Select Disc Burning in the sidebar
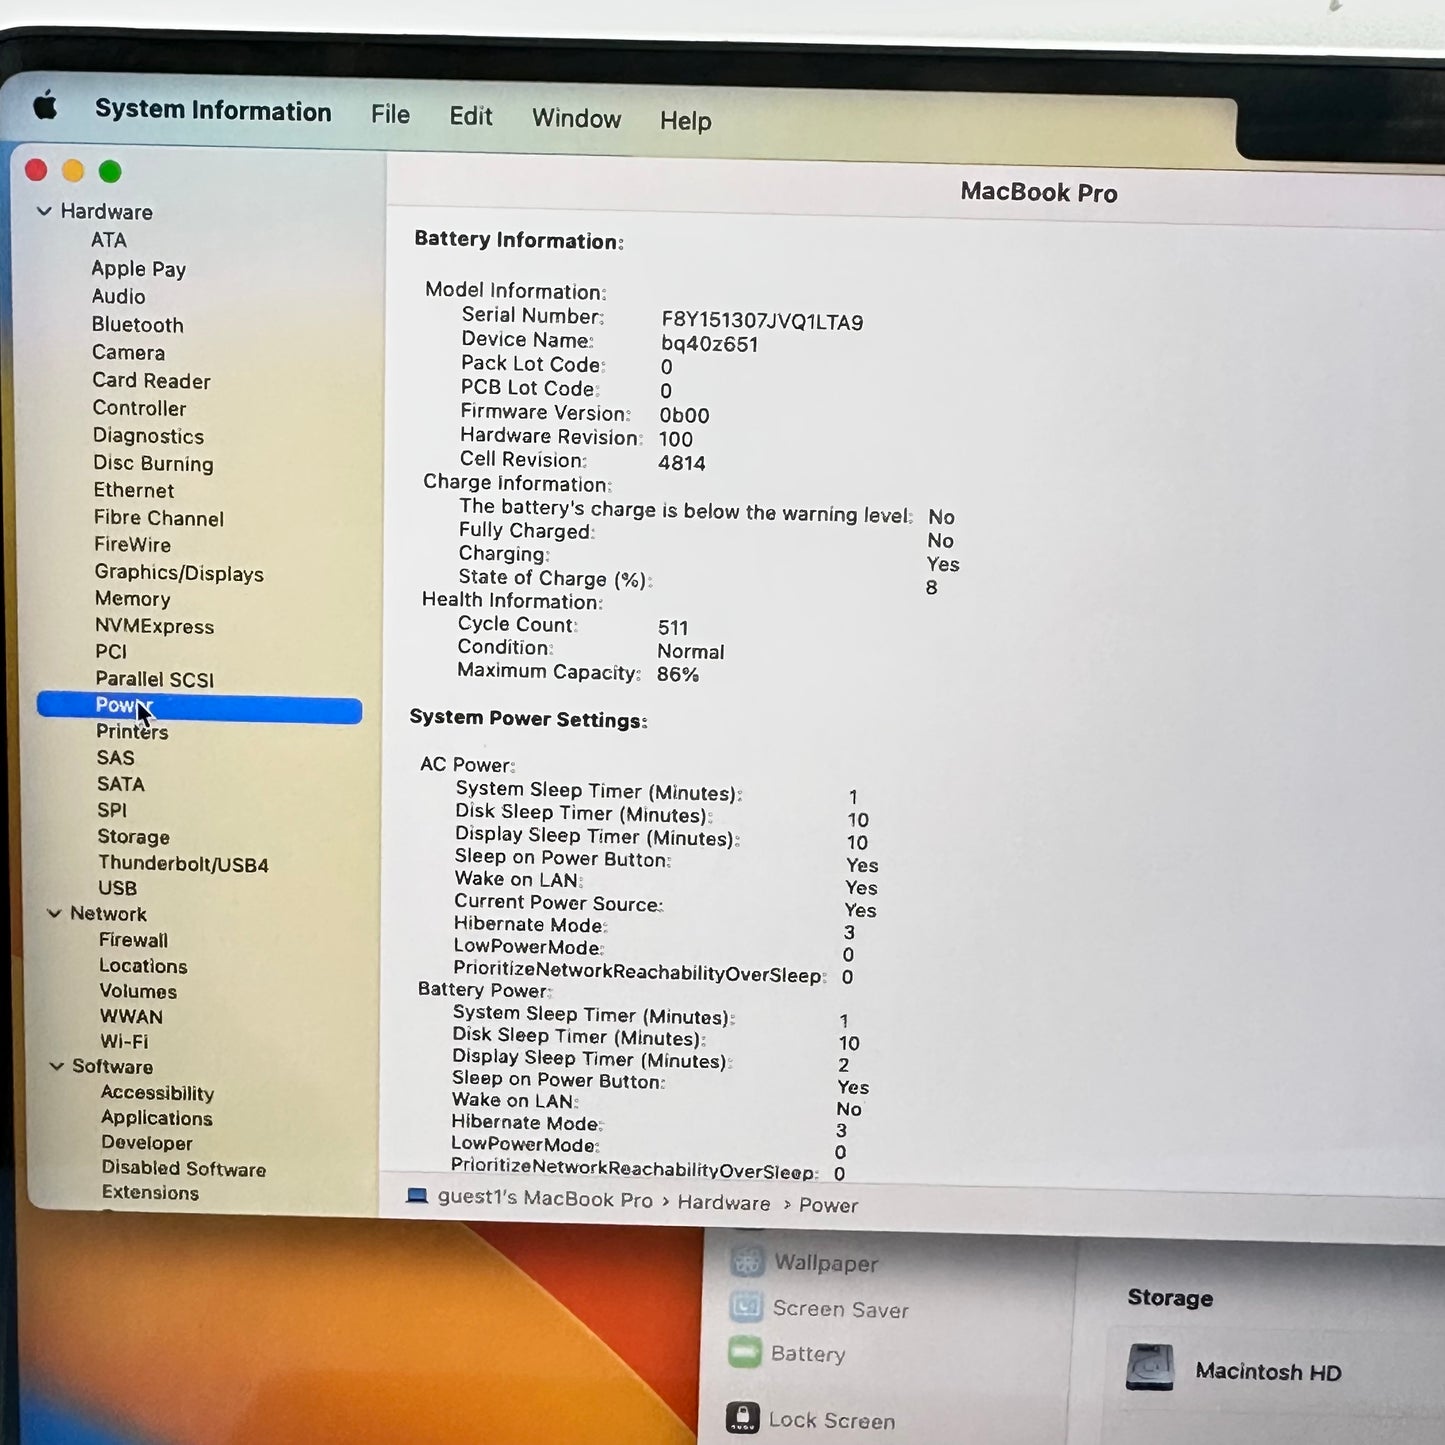 tap(154, 464)
